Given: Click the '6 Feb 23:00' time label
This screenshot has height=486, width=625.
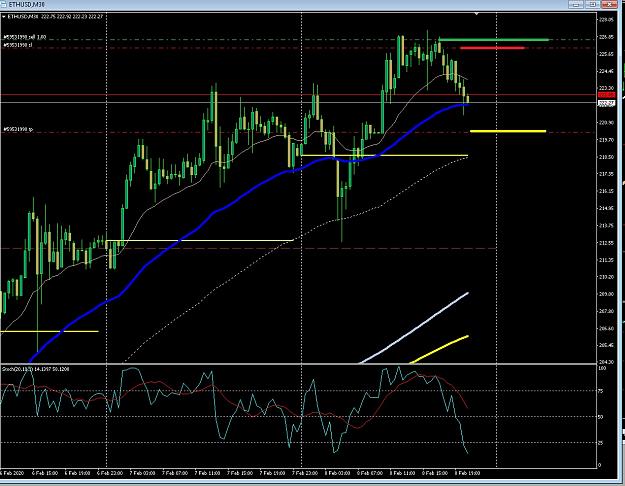Looking at the screenshot, I should pyautogui.click(x=109, y=473).
